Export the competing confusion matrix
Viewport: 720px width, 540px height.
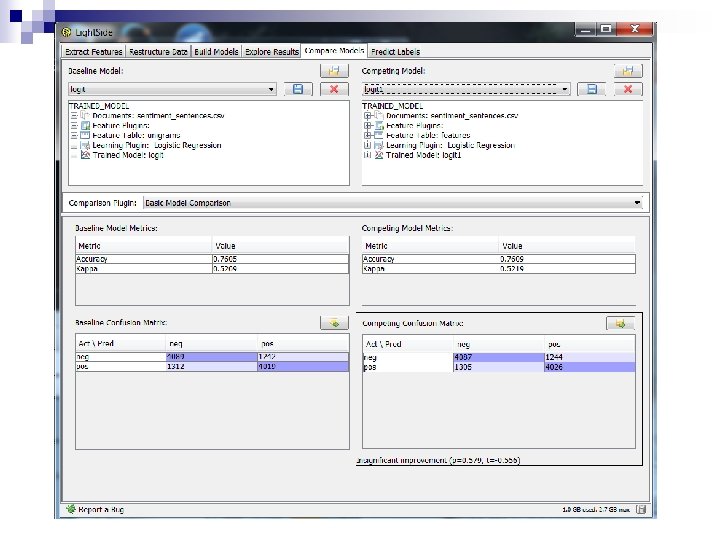(x=620, y=324)
